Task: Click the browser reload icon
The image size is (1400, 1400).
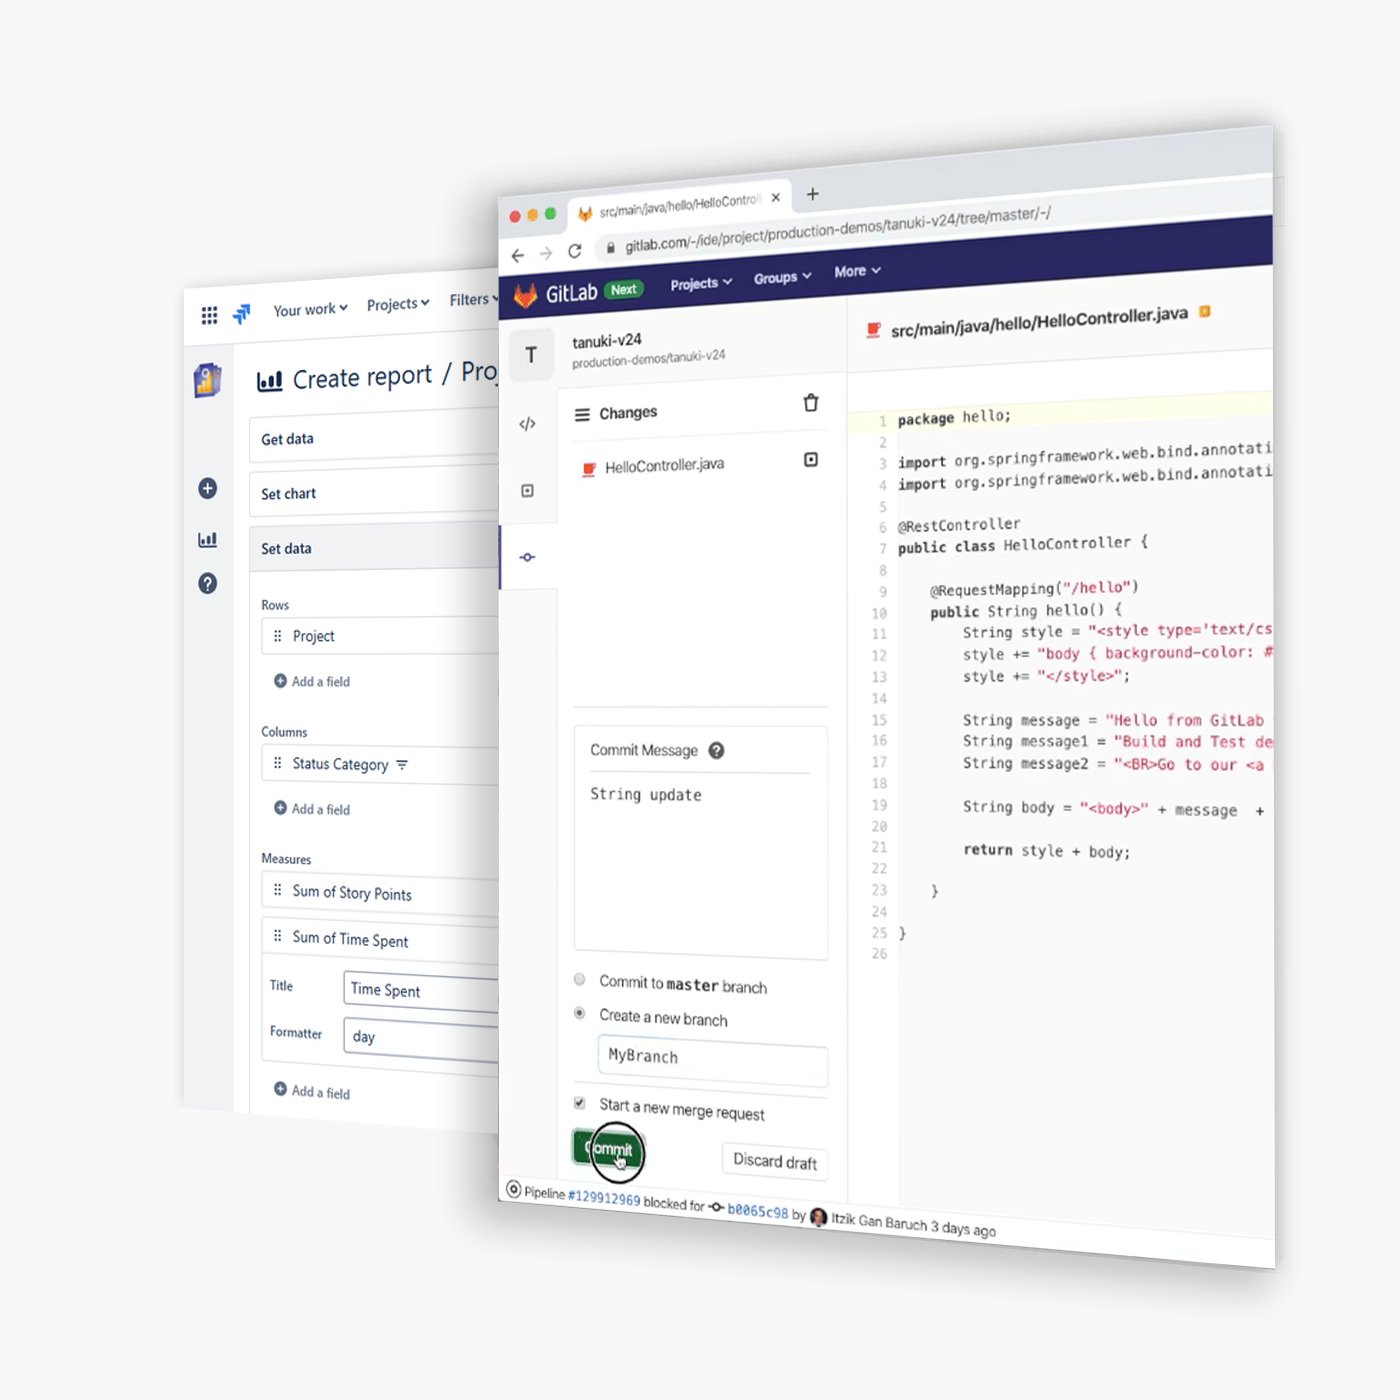Action: [575, 251]
